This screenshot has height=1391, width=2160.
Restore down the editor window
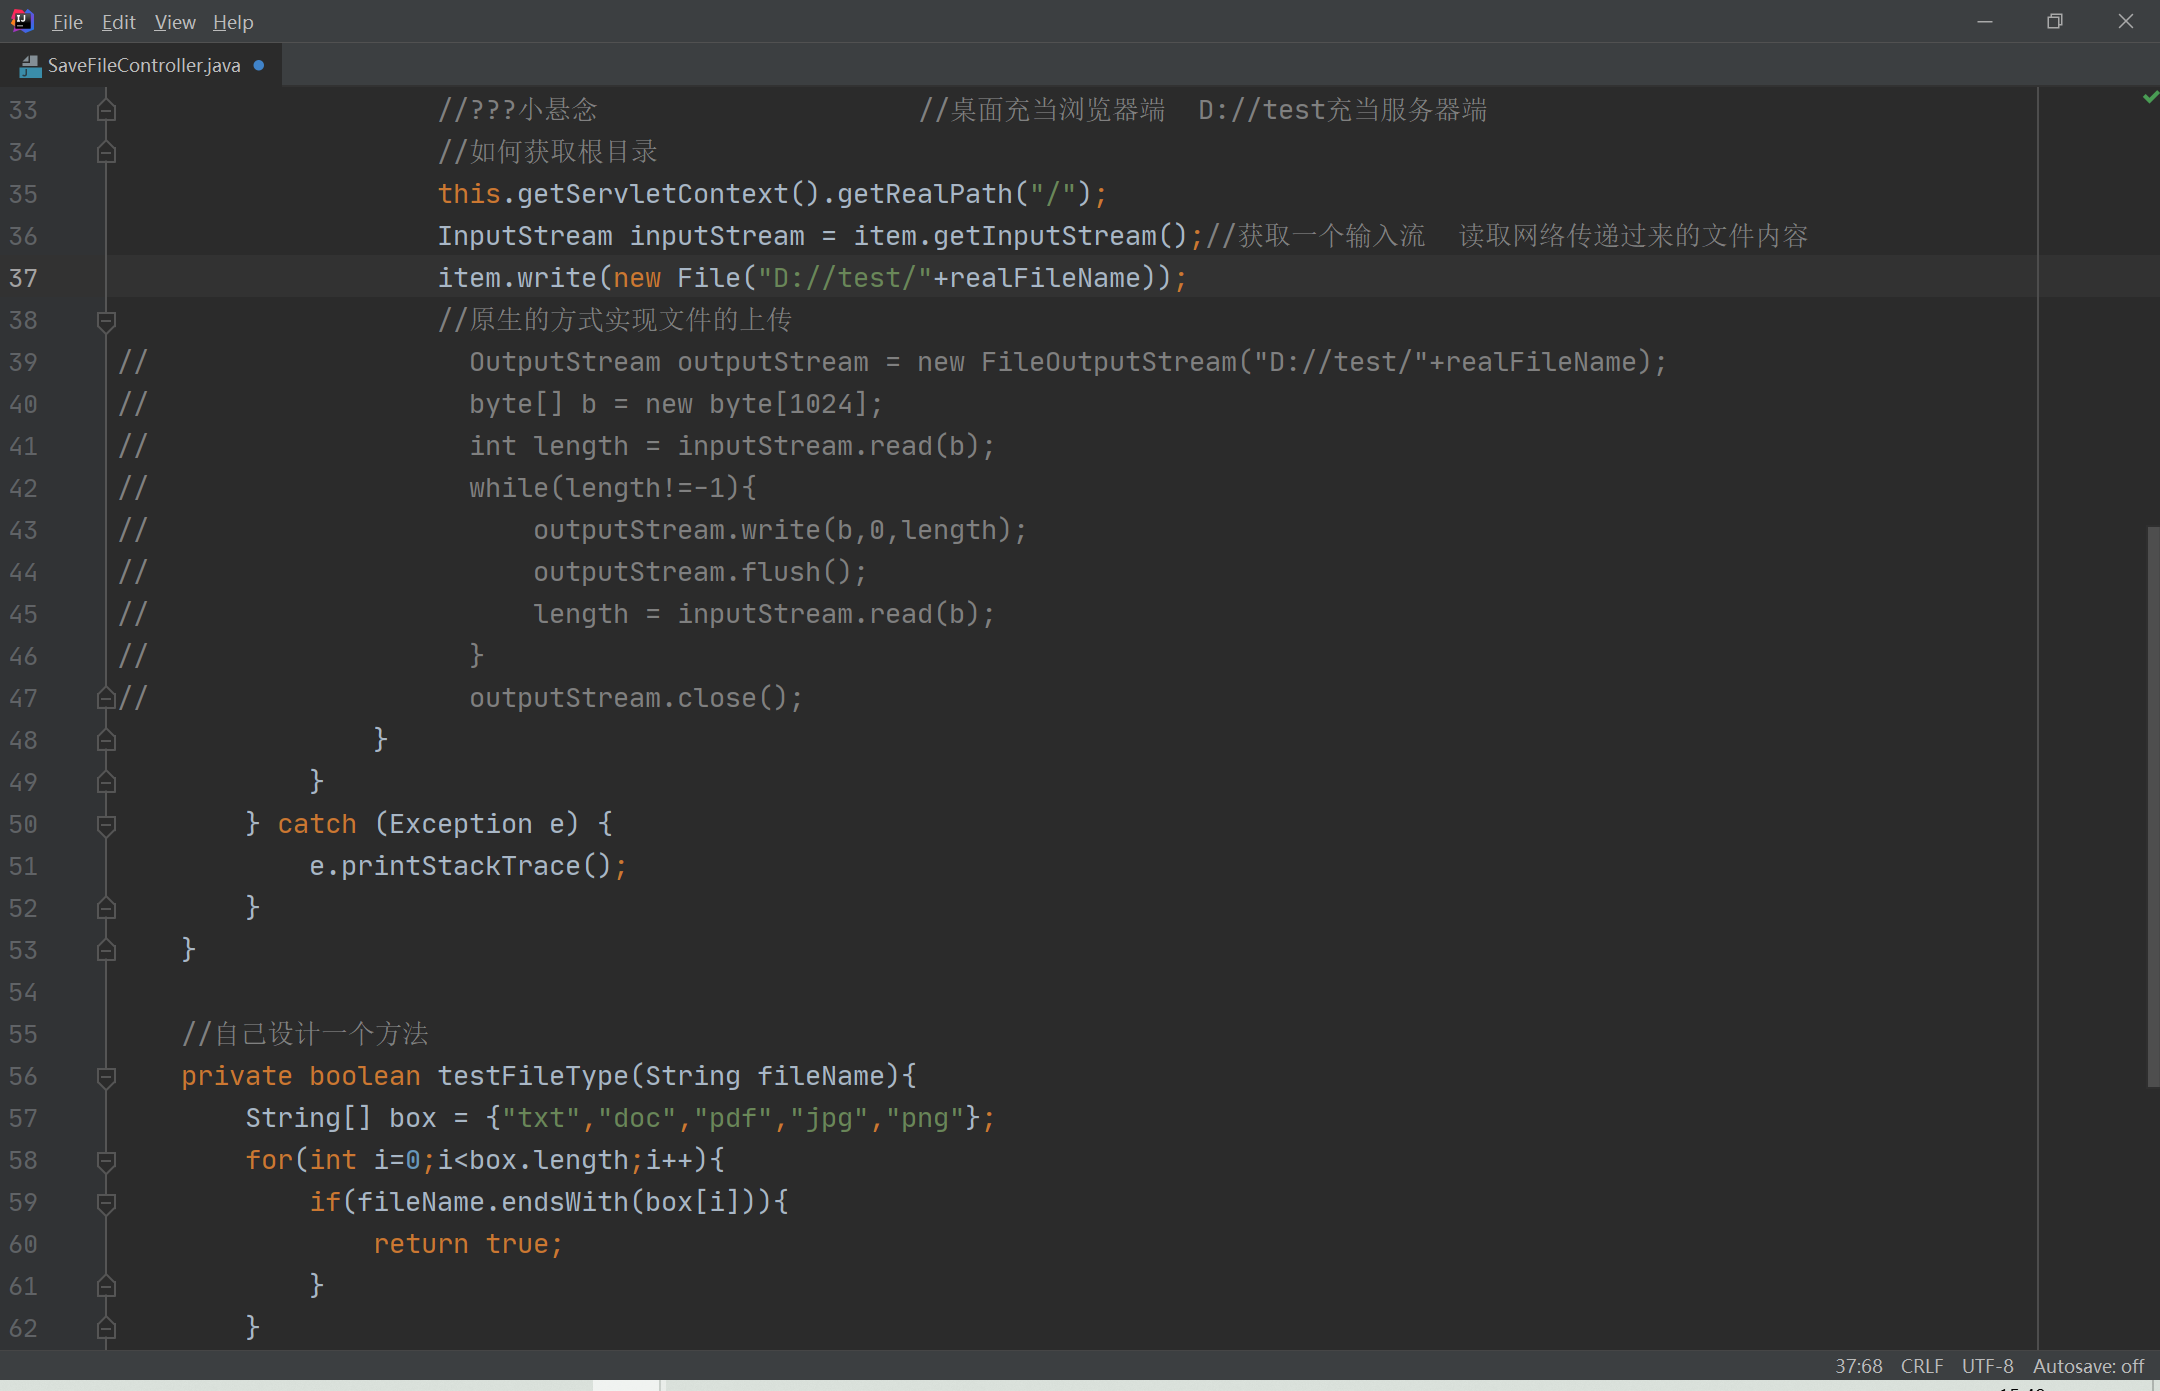(x=2055, y=21)
